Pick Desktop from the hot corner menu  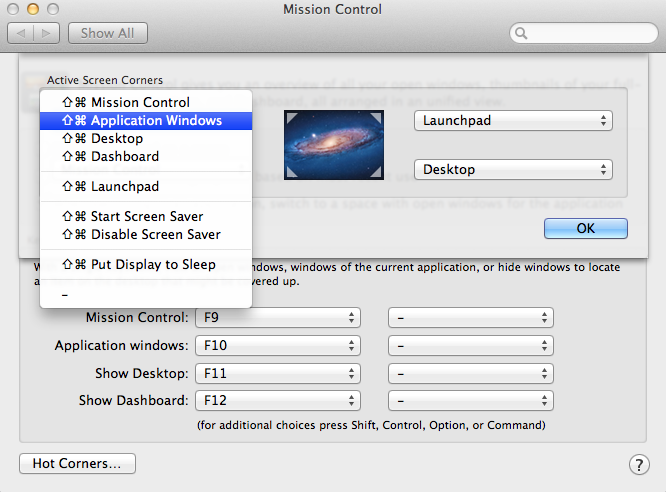(x=146, y=139)
